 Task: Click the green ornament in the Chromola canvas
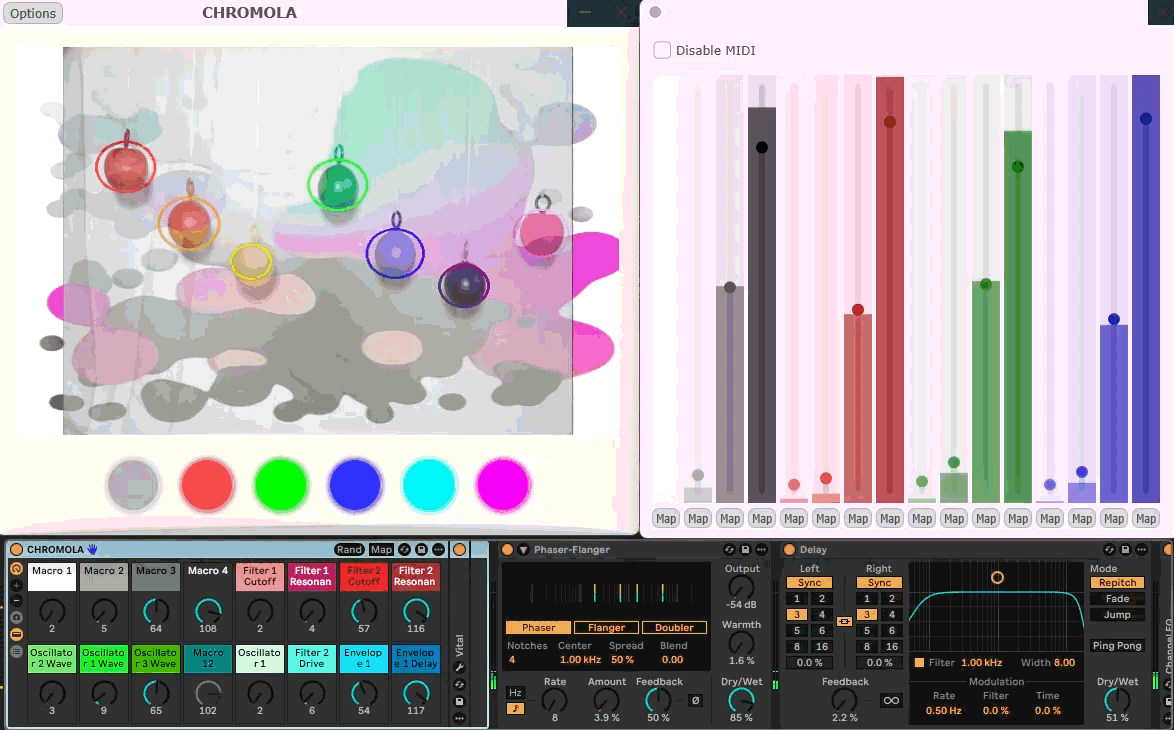(337, 184)
